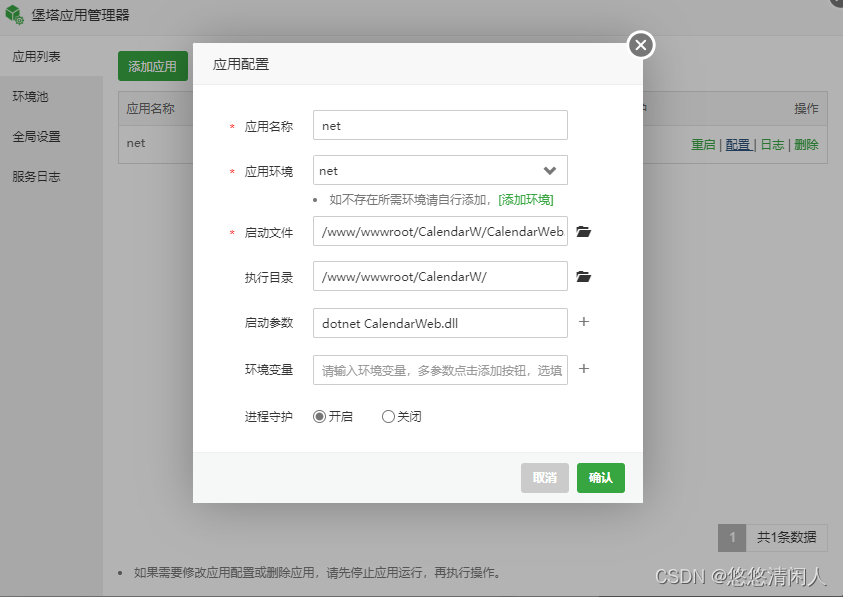The width and height of the screenshot is (843, 597).
Task: Restart the net app via 重启 link
Action: coord(703,143)
